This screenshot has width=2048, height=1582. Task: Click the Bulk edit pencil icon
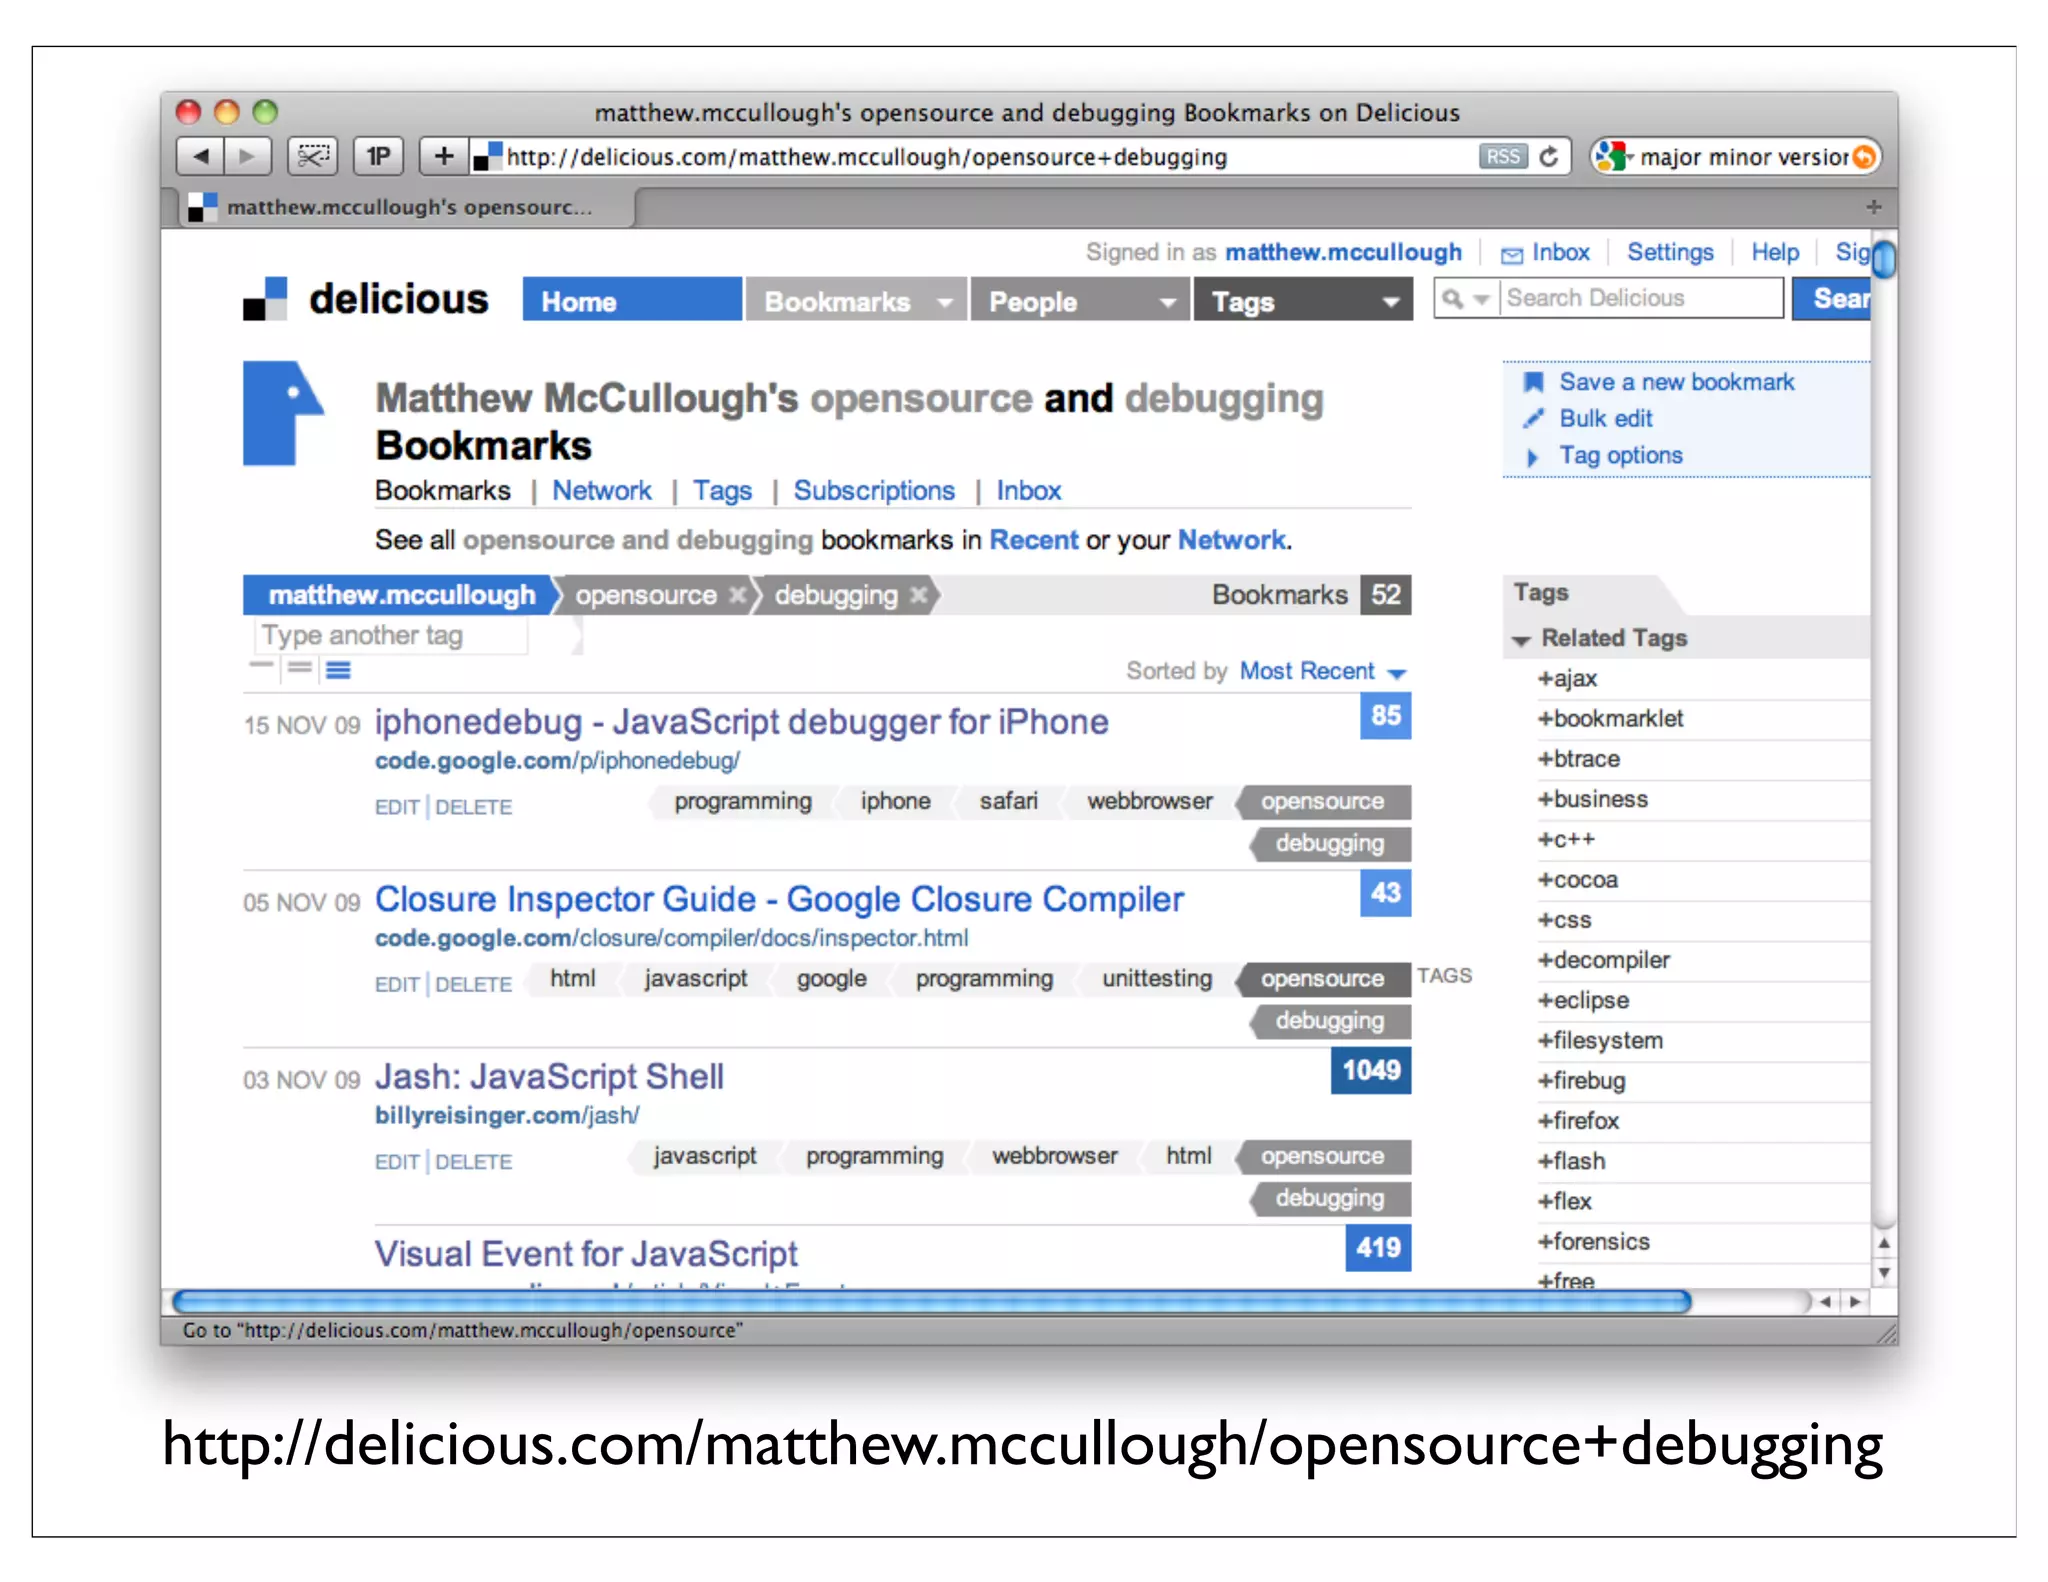tap(1533, 419)
